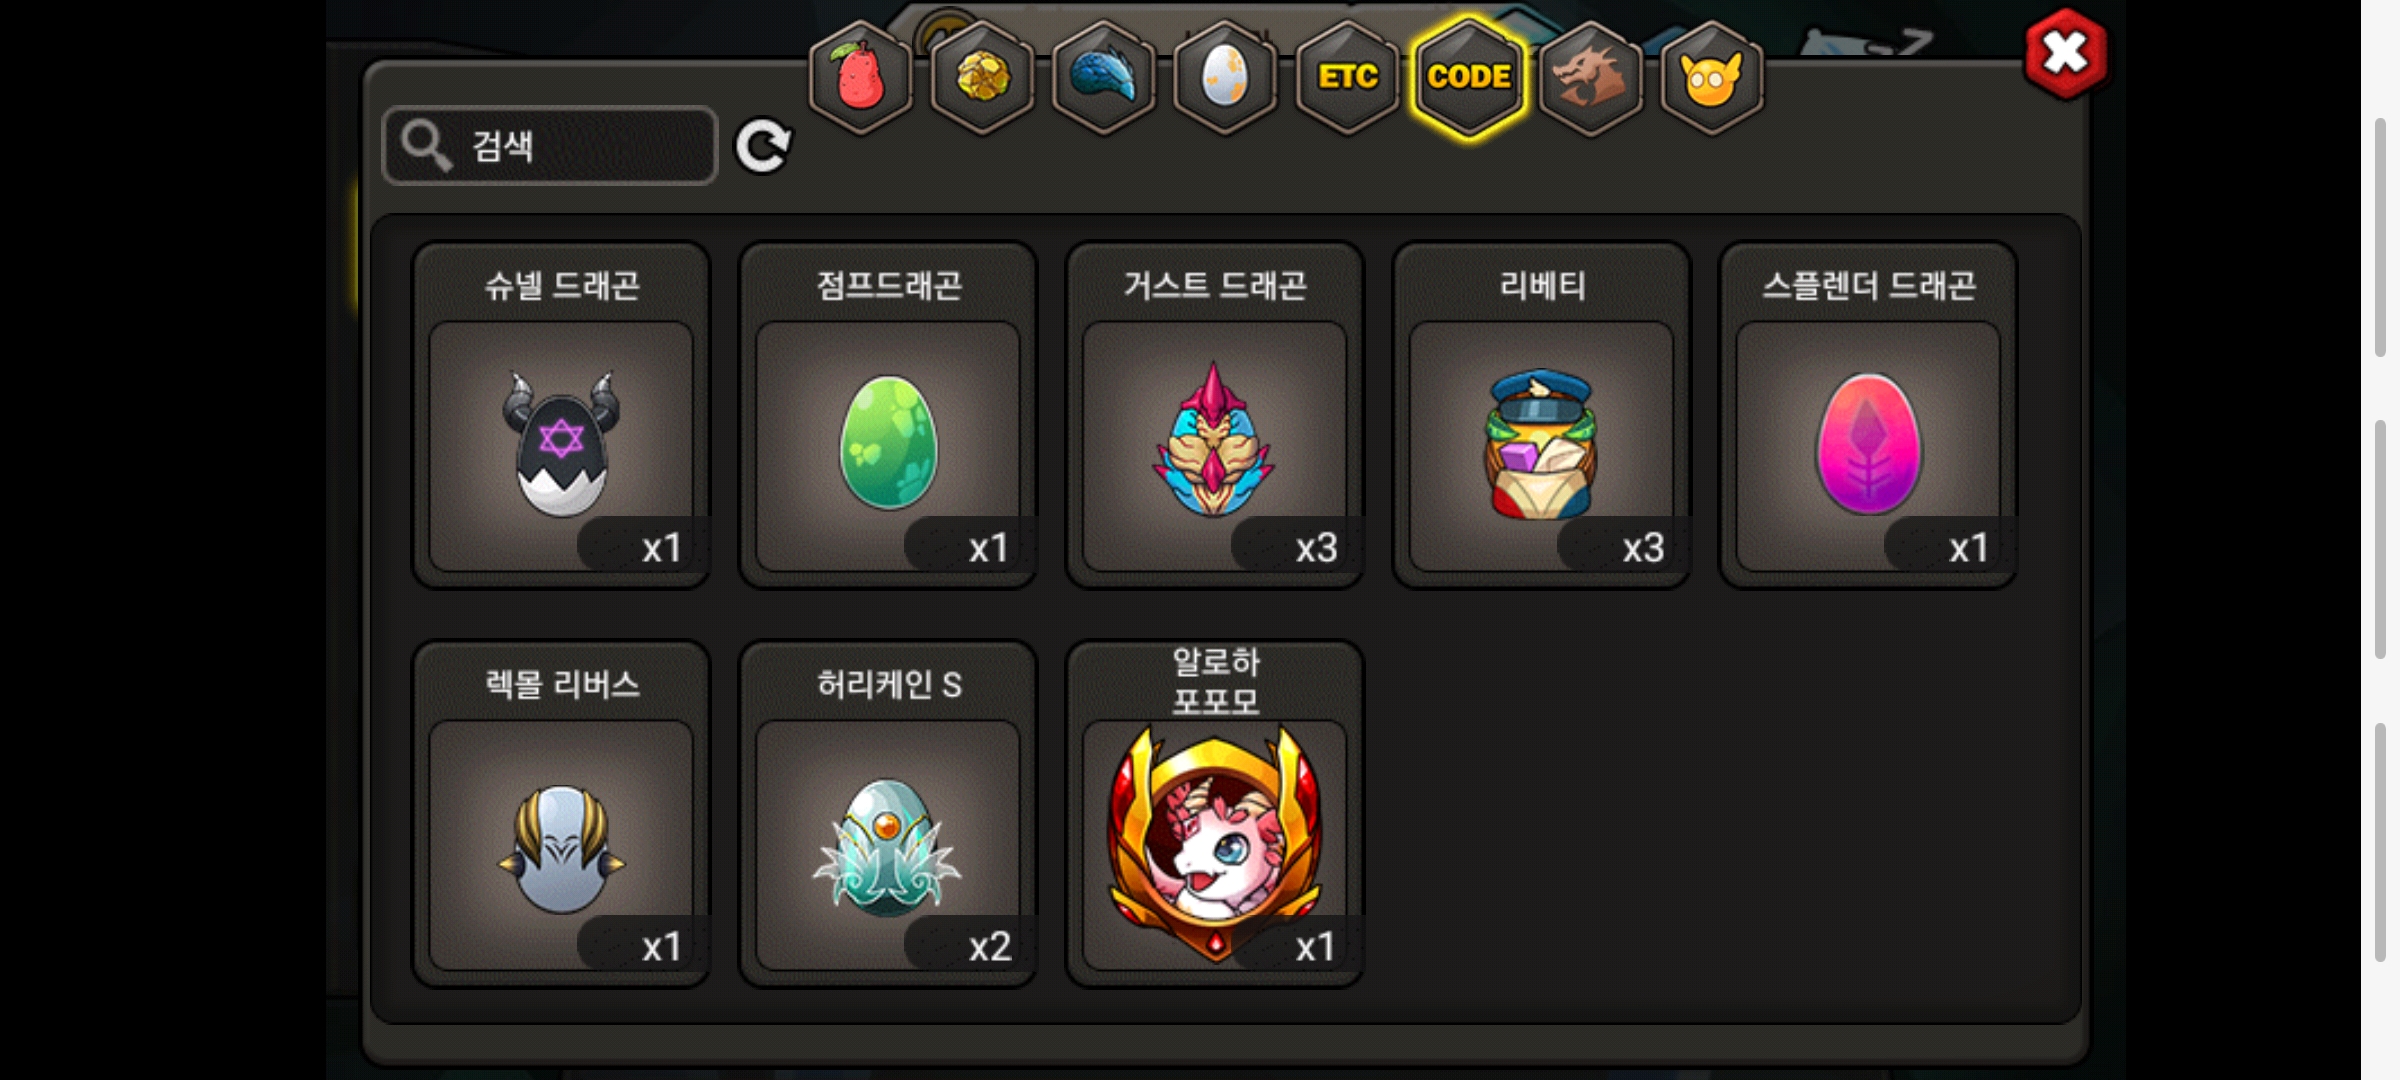Select the 리베티 egg with cap
Image resolution: width=2400 pixels, height=1080 pixels.
[1542, 415]
